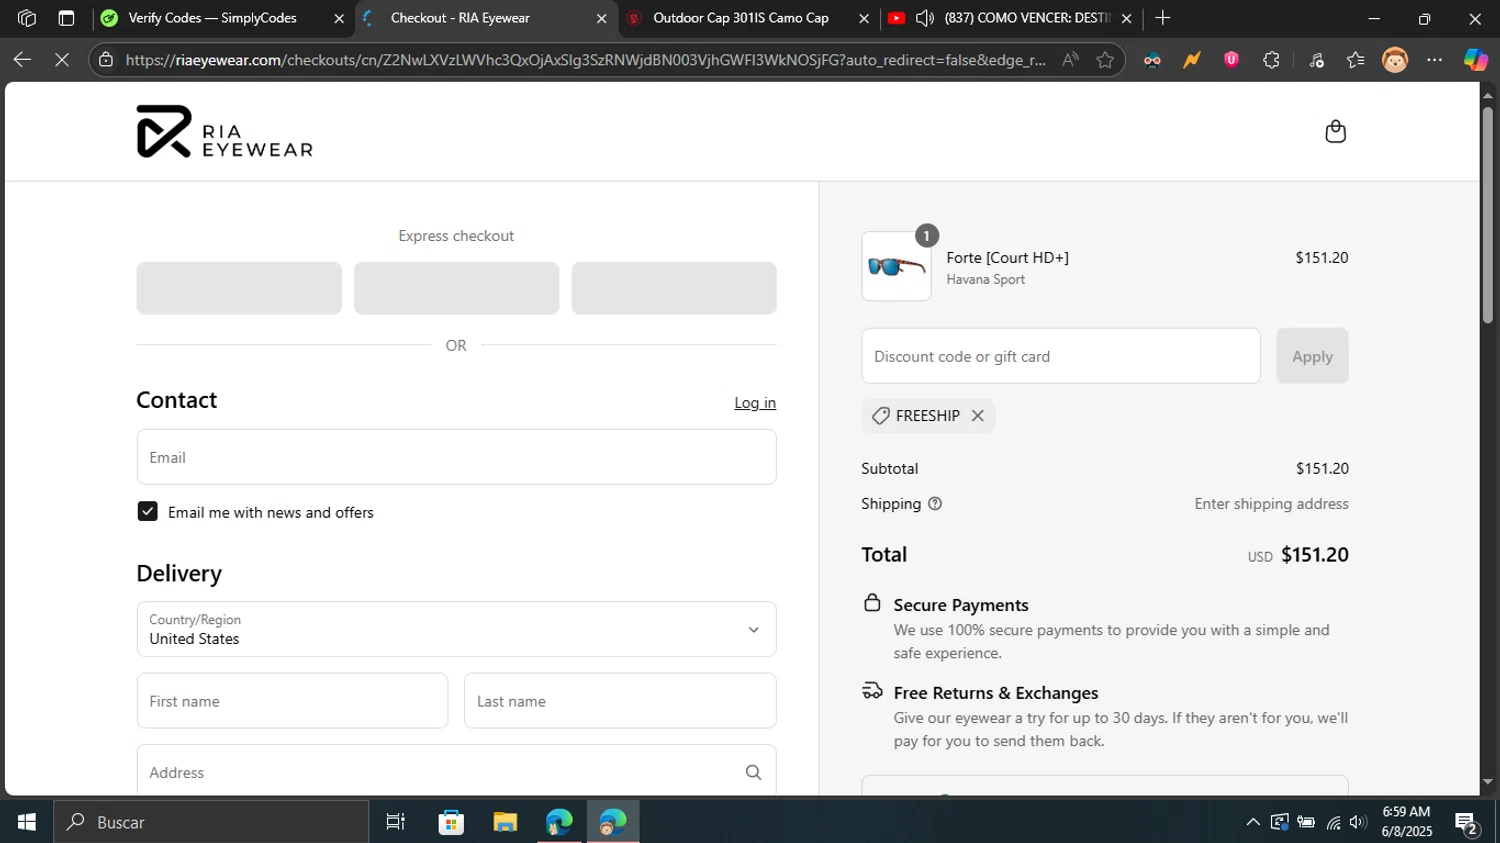Mute the YouTube tab audio

point(925,18)
